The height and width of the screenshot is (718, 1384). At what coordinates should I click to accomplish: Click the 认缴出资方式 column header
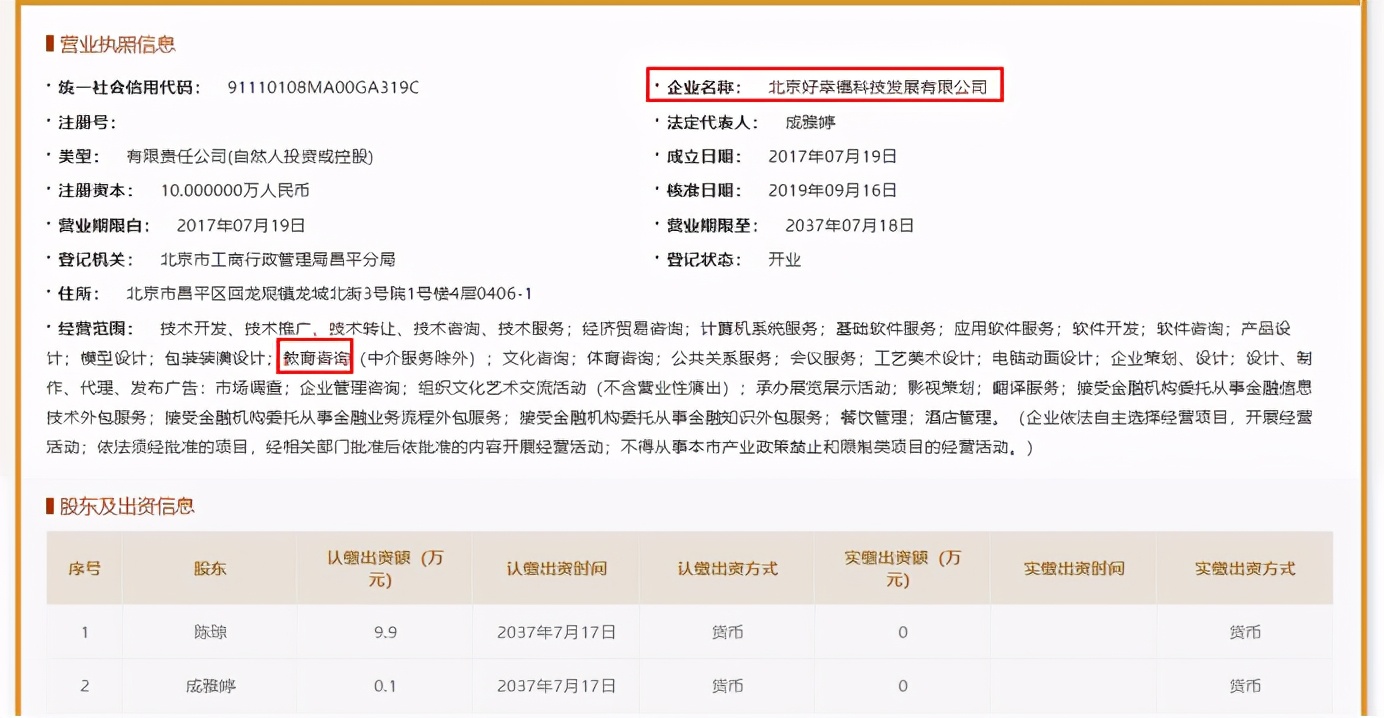click(x=727, y=568)
